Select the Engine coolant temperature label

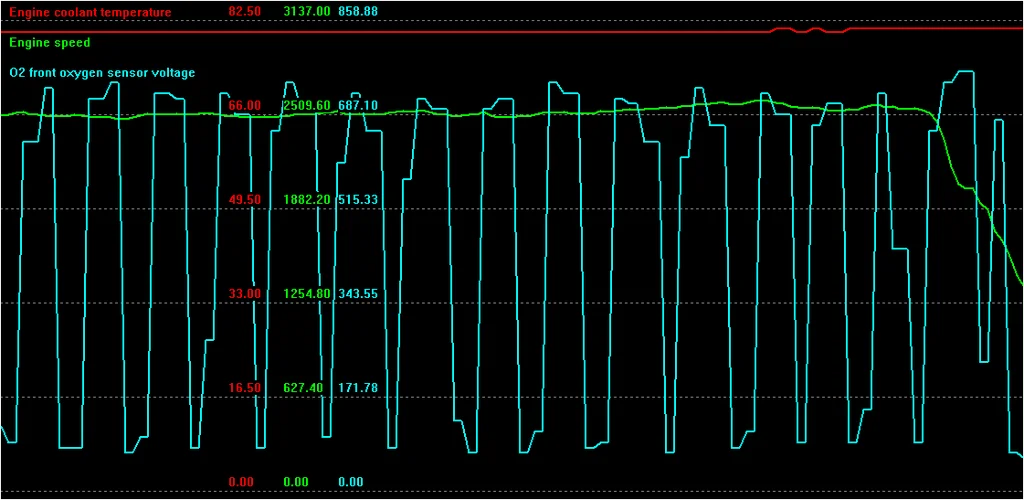[90, 12]
